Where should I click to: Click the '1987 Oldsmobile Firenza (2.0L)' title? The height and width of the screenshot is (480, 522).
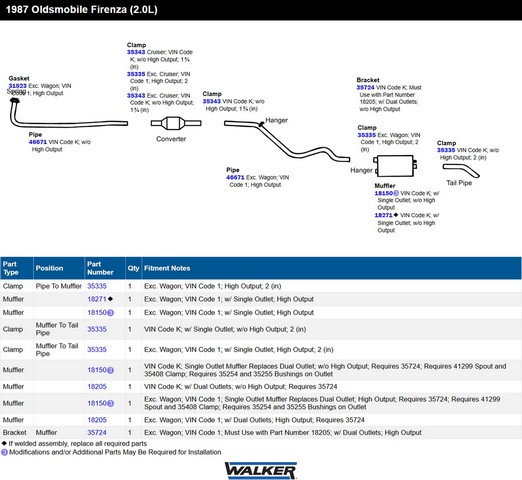point(82,10)
